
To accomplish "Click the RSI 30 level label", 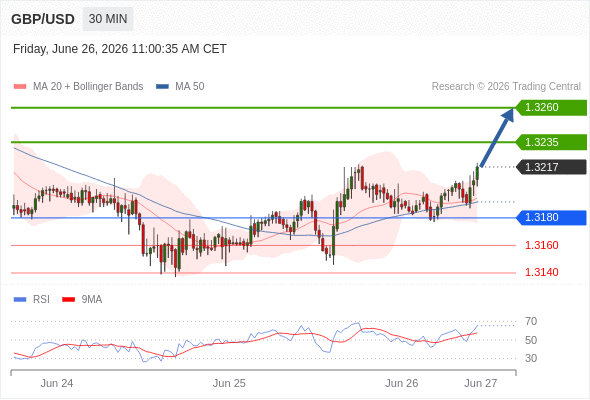I will (531, 358).
